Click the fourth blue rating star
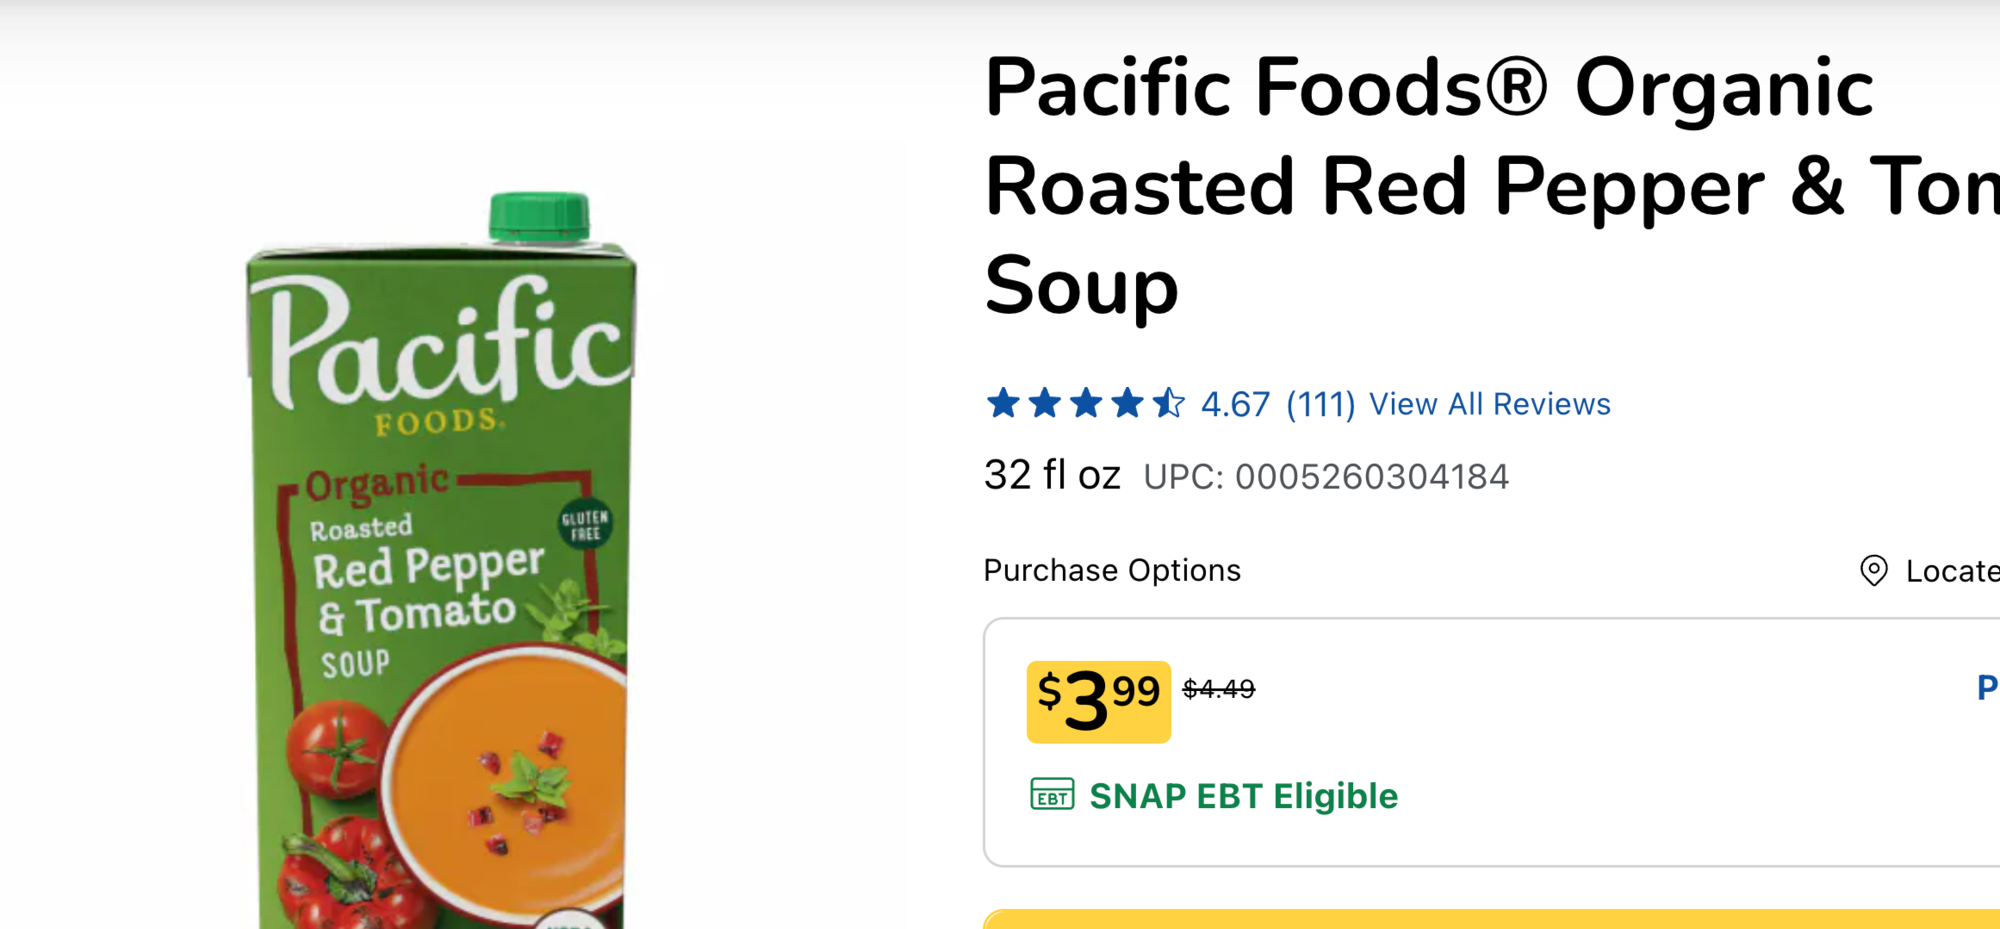The image size is (2000, 929). tap(1127, 403)
